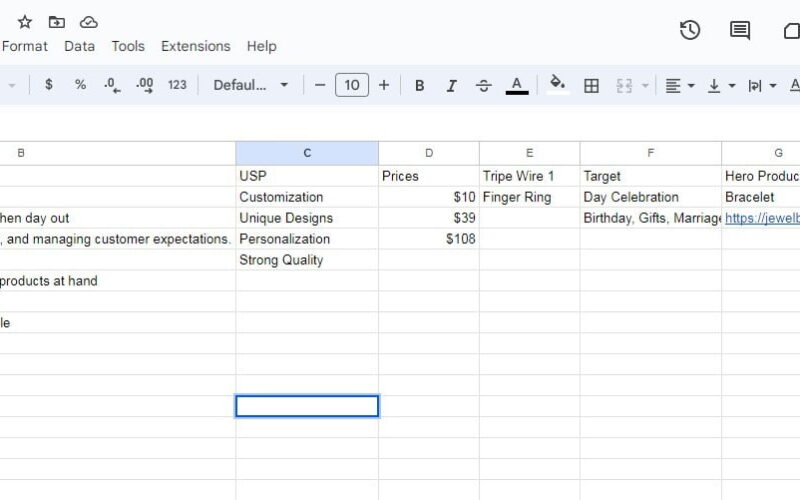
Task: Decrease font size with minus button
Action: [320, 85]
